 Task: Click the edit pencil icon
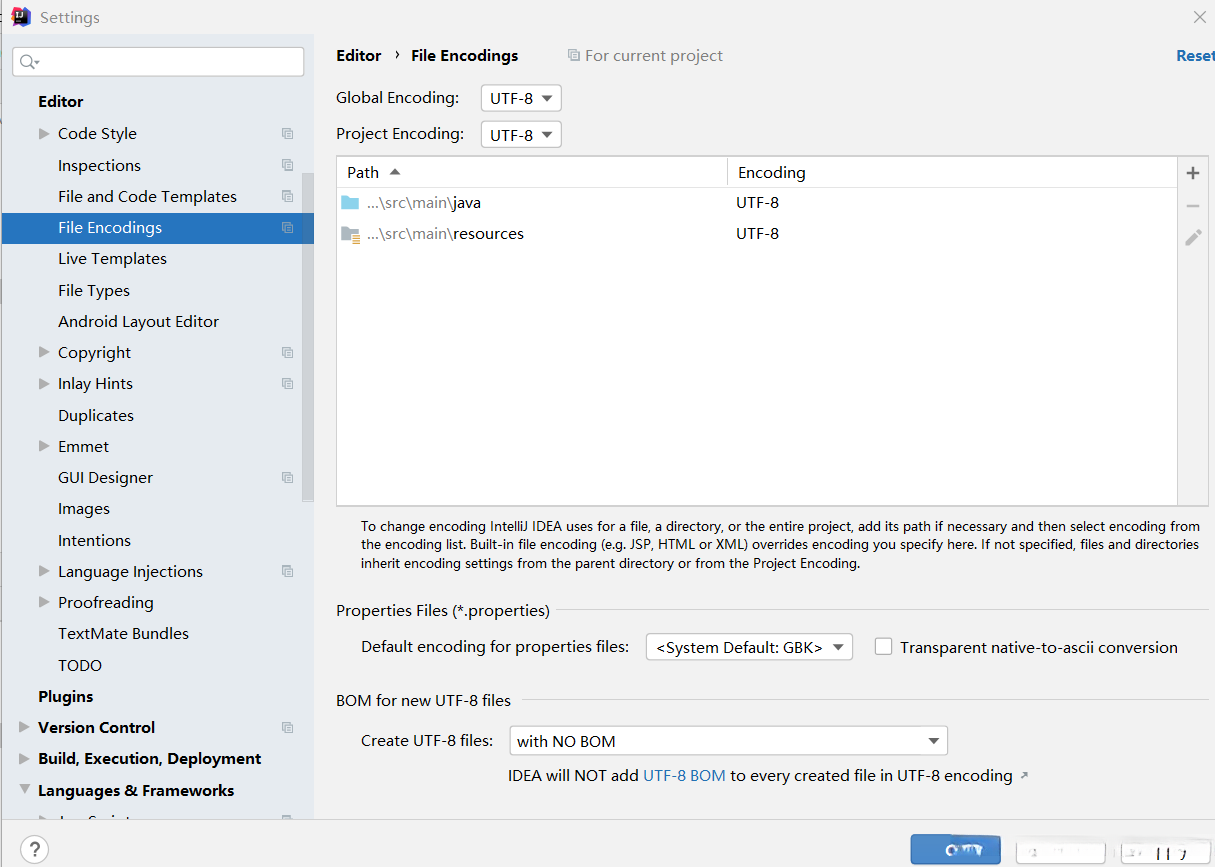click(1192, 237)
